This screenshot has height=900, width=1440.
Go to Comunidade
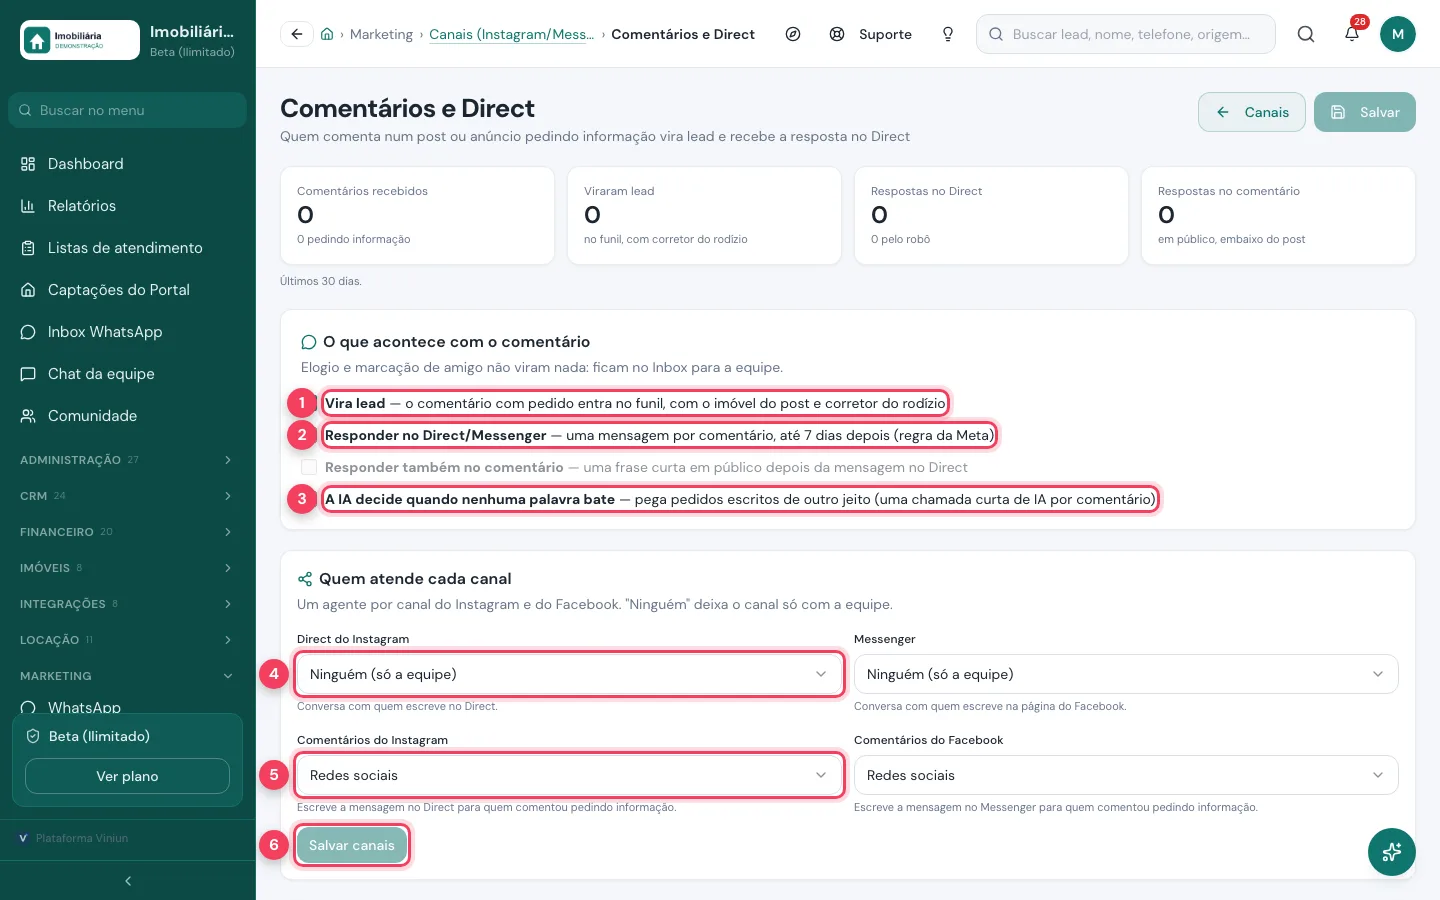[x=128, y=416]
